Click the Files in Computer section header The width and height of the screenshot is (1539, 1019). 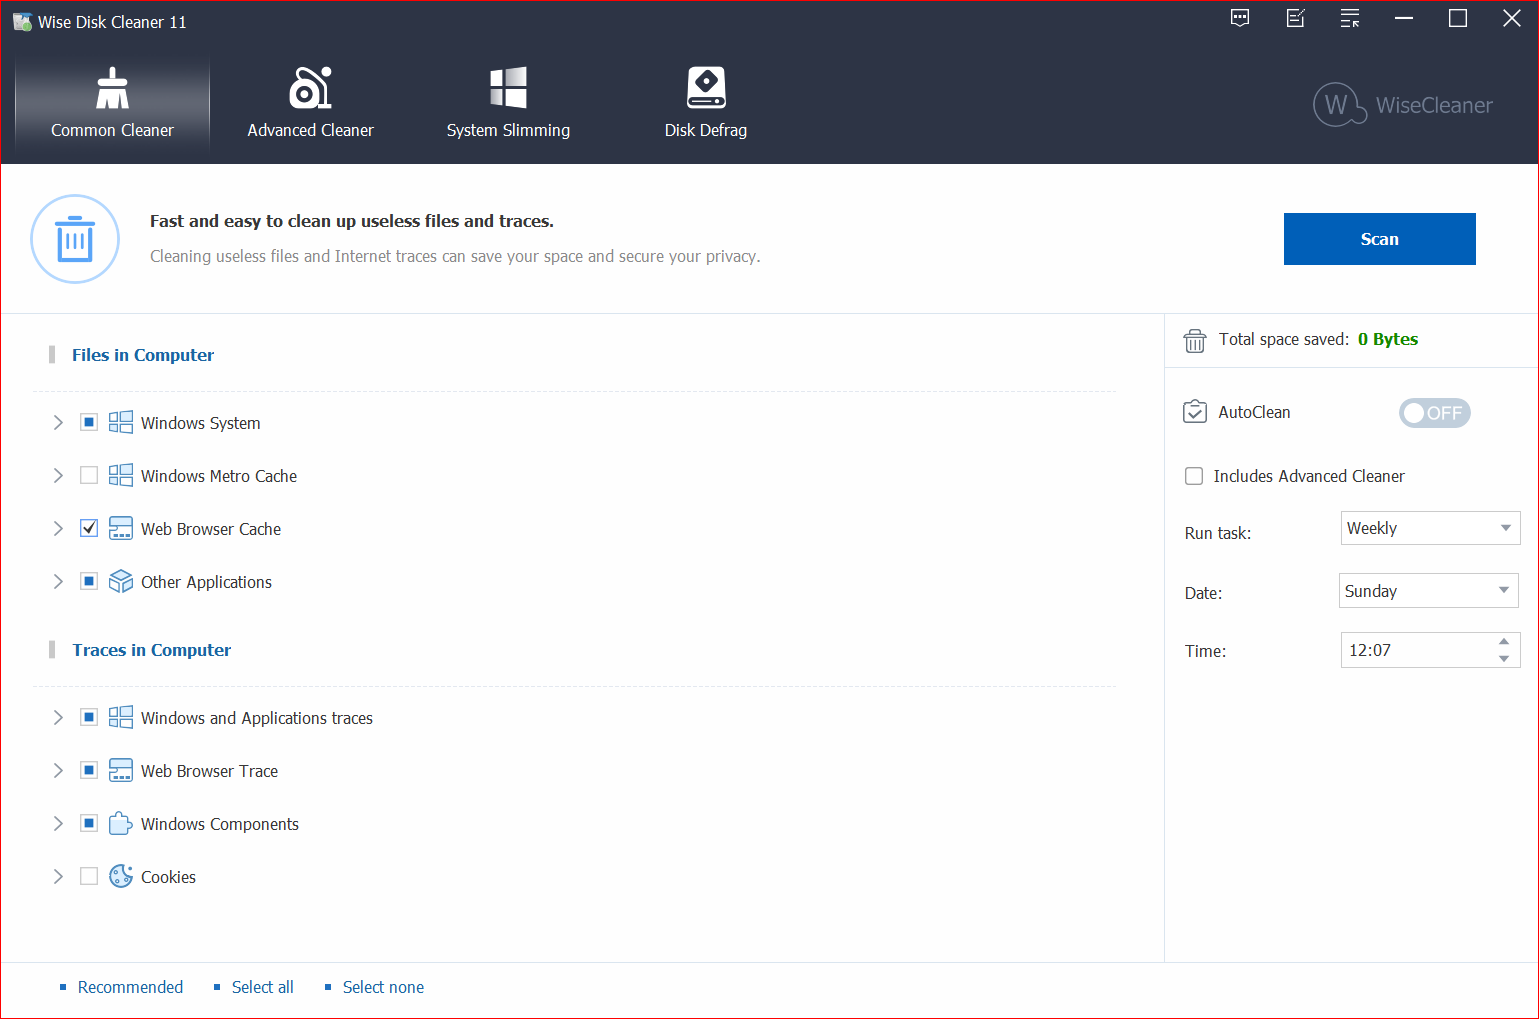click(142, 355)
